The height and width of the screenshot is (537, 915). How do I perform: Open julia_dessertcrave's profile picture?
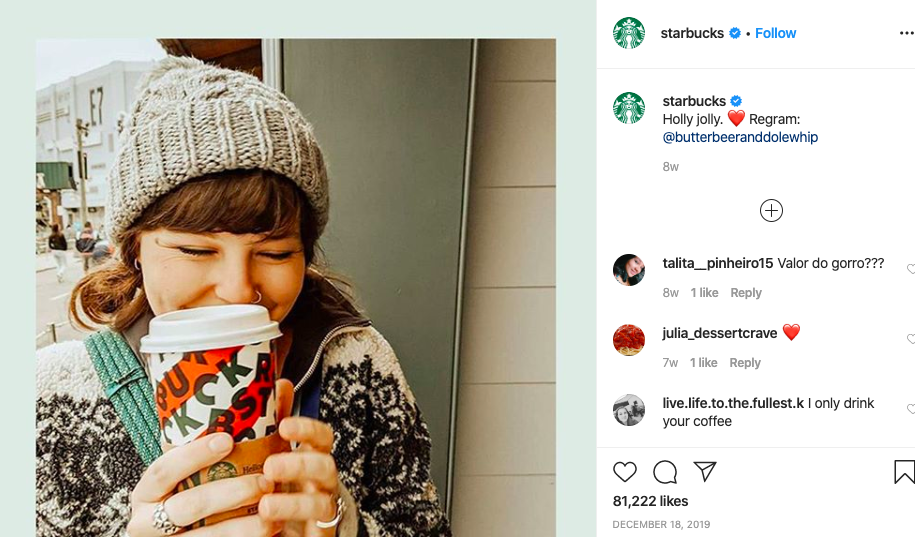click(x=629, y=340)
